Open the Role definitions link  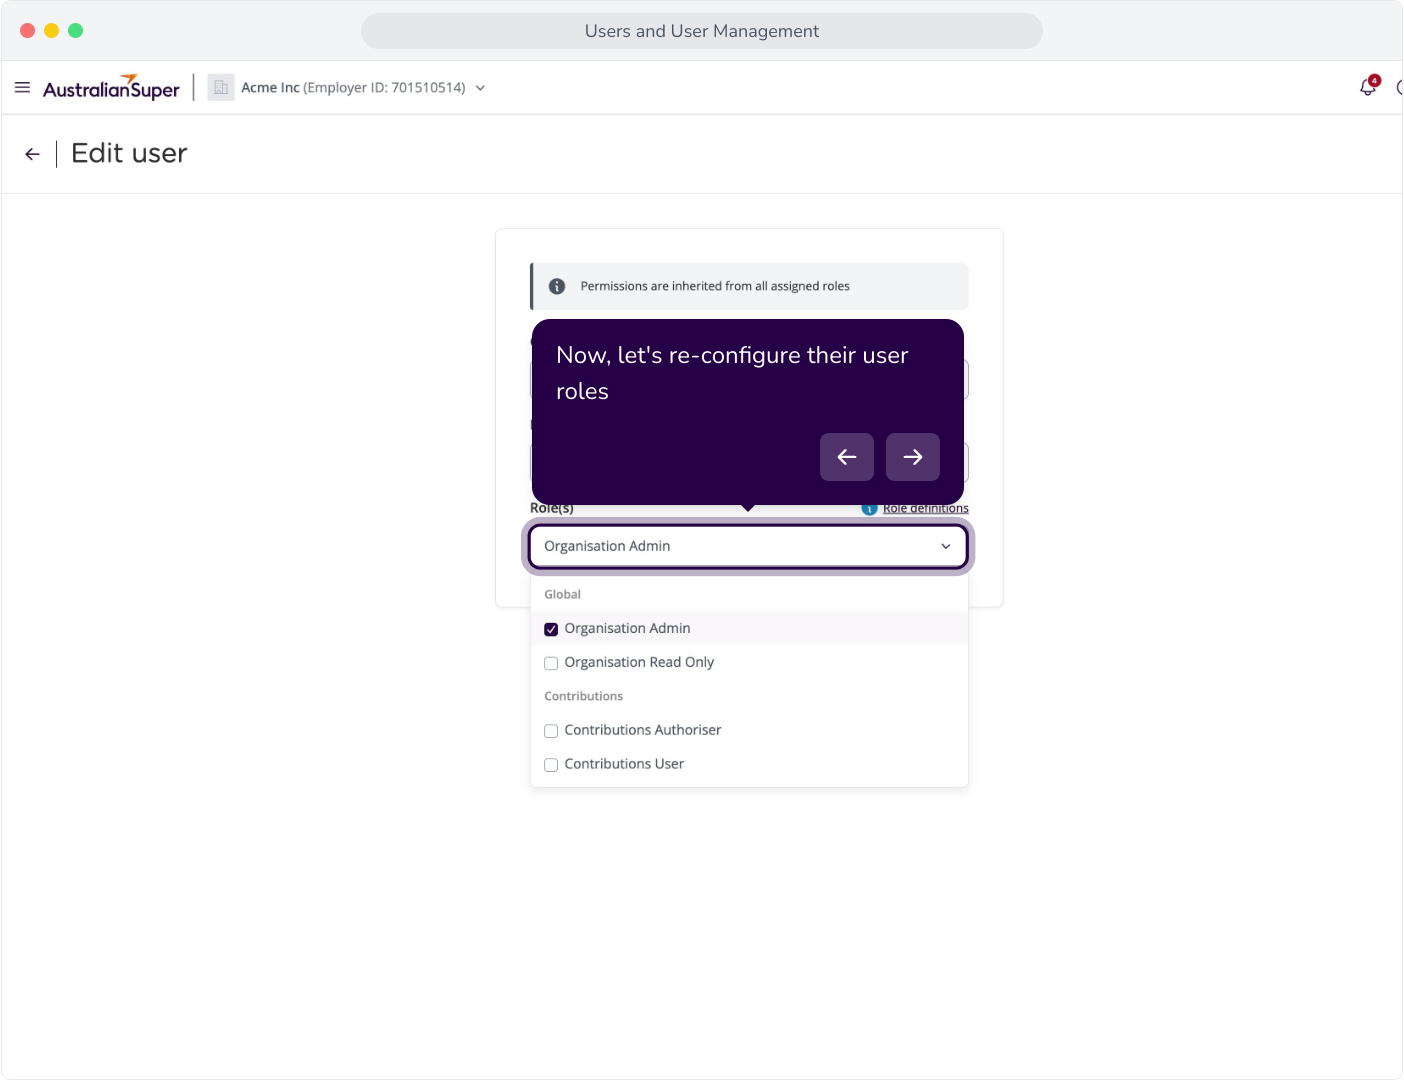point(926,509)
